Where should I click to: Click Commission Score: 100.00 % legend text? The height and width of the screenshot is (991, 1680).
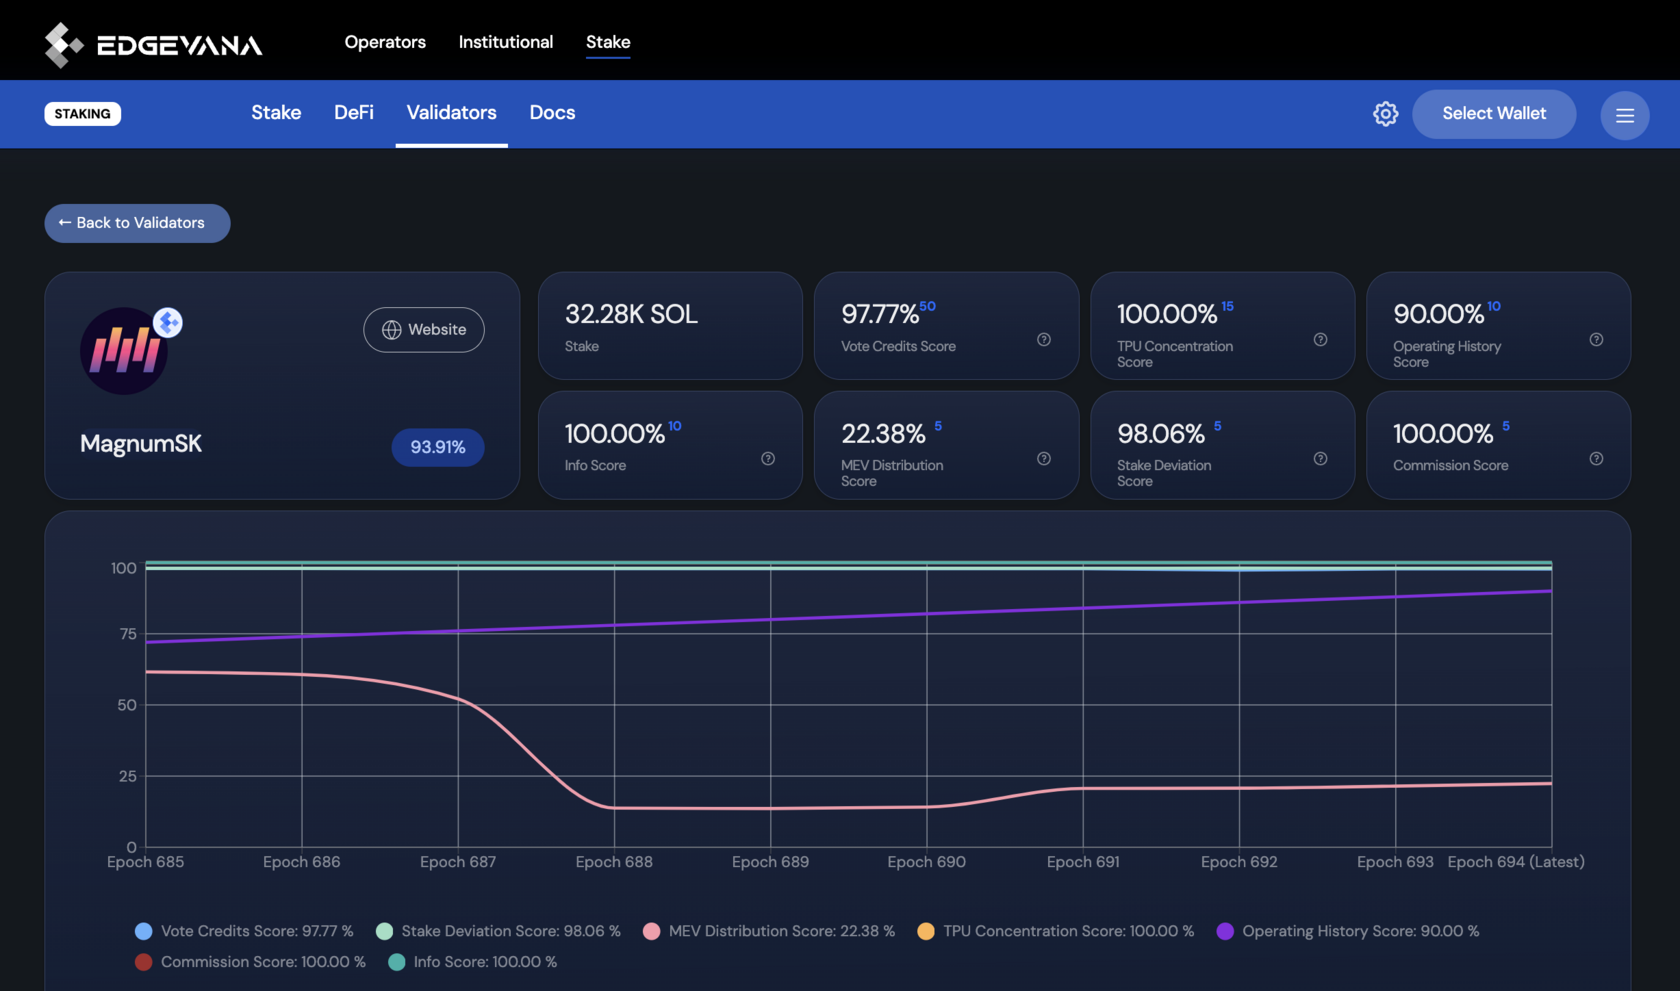coord(263,962)
